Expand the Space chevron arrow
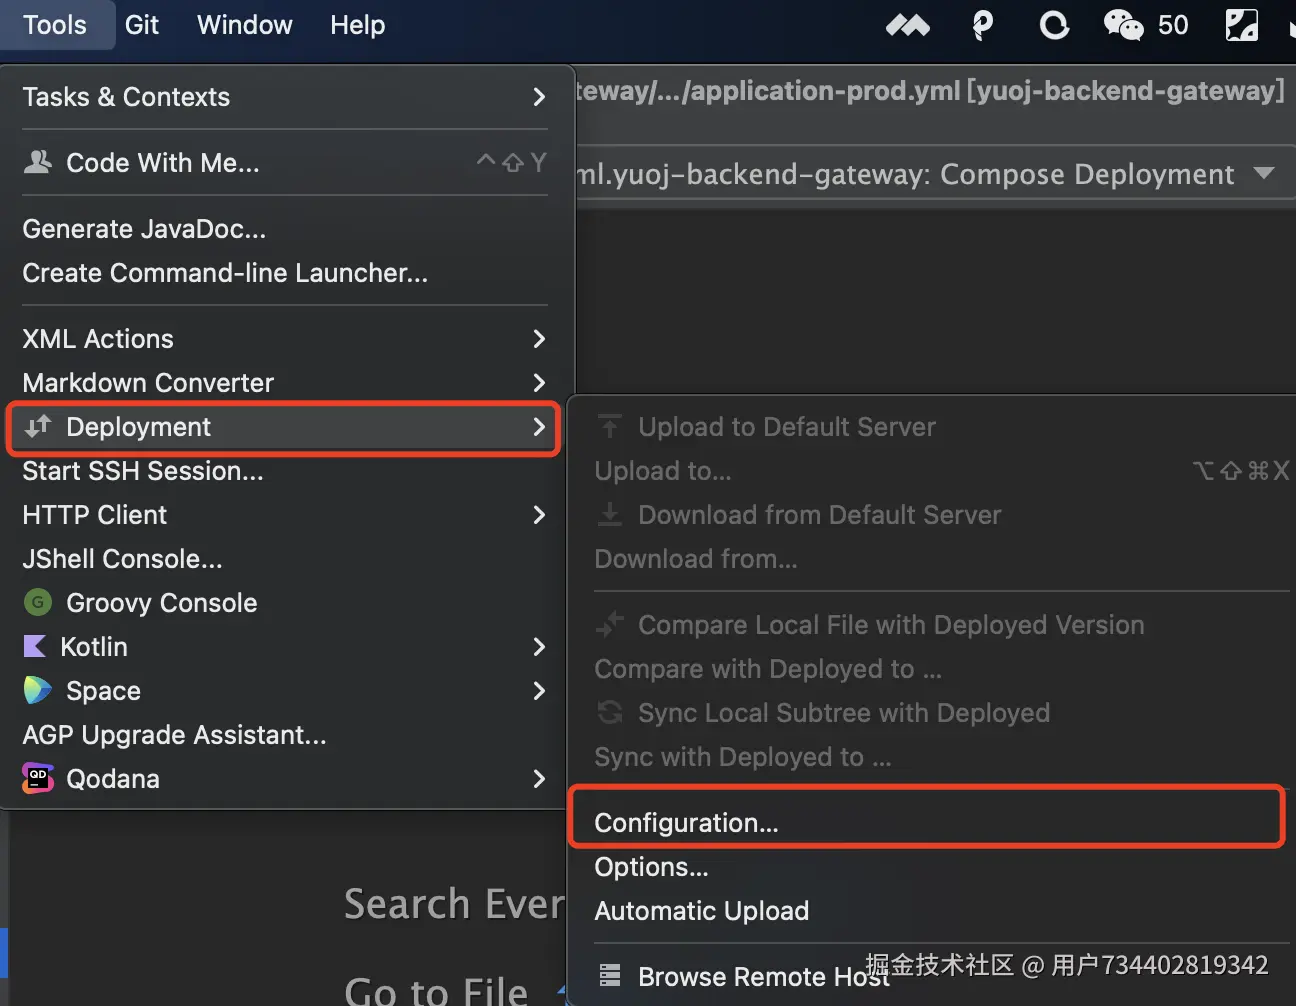1296x1006 pixels. tap(540, 691)
